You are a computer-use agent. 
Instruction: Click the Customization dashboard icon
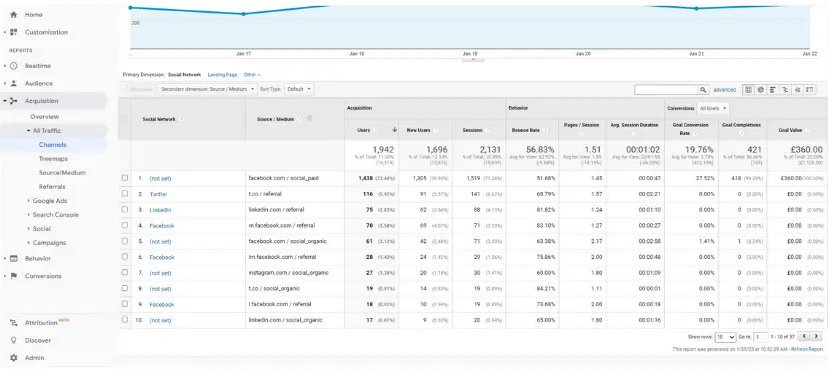click(14, 32)
